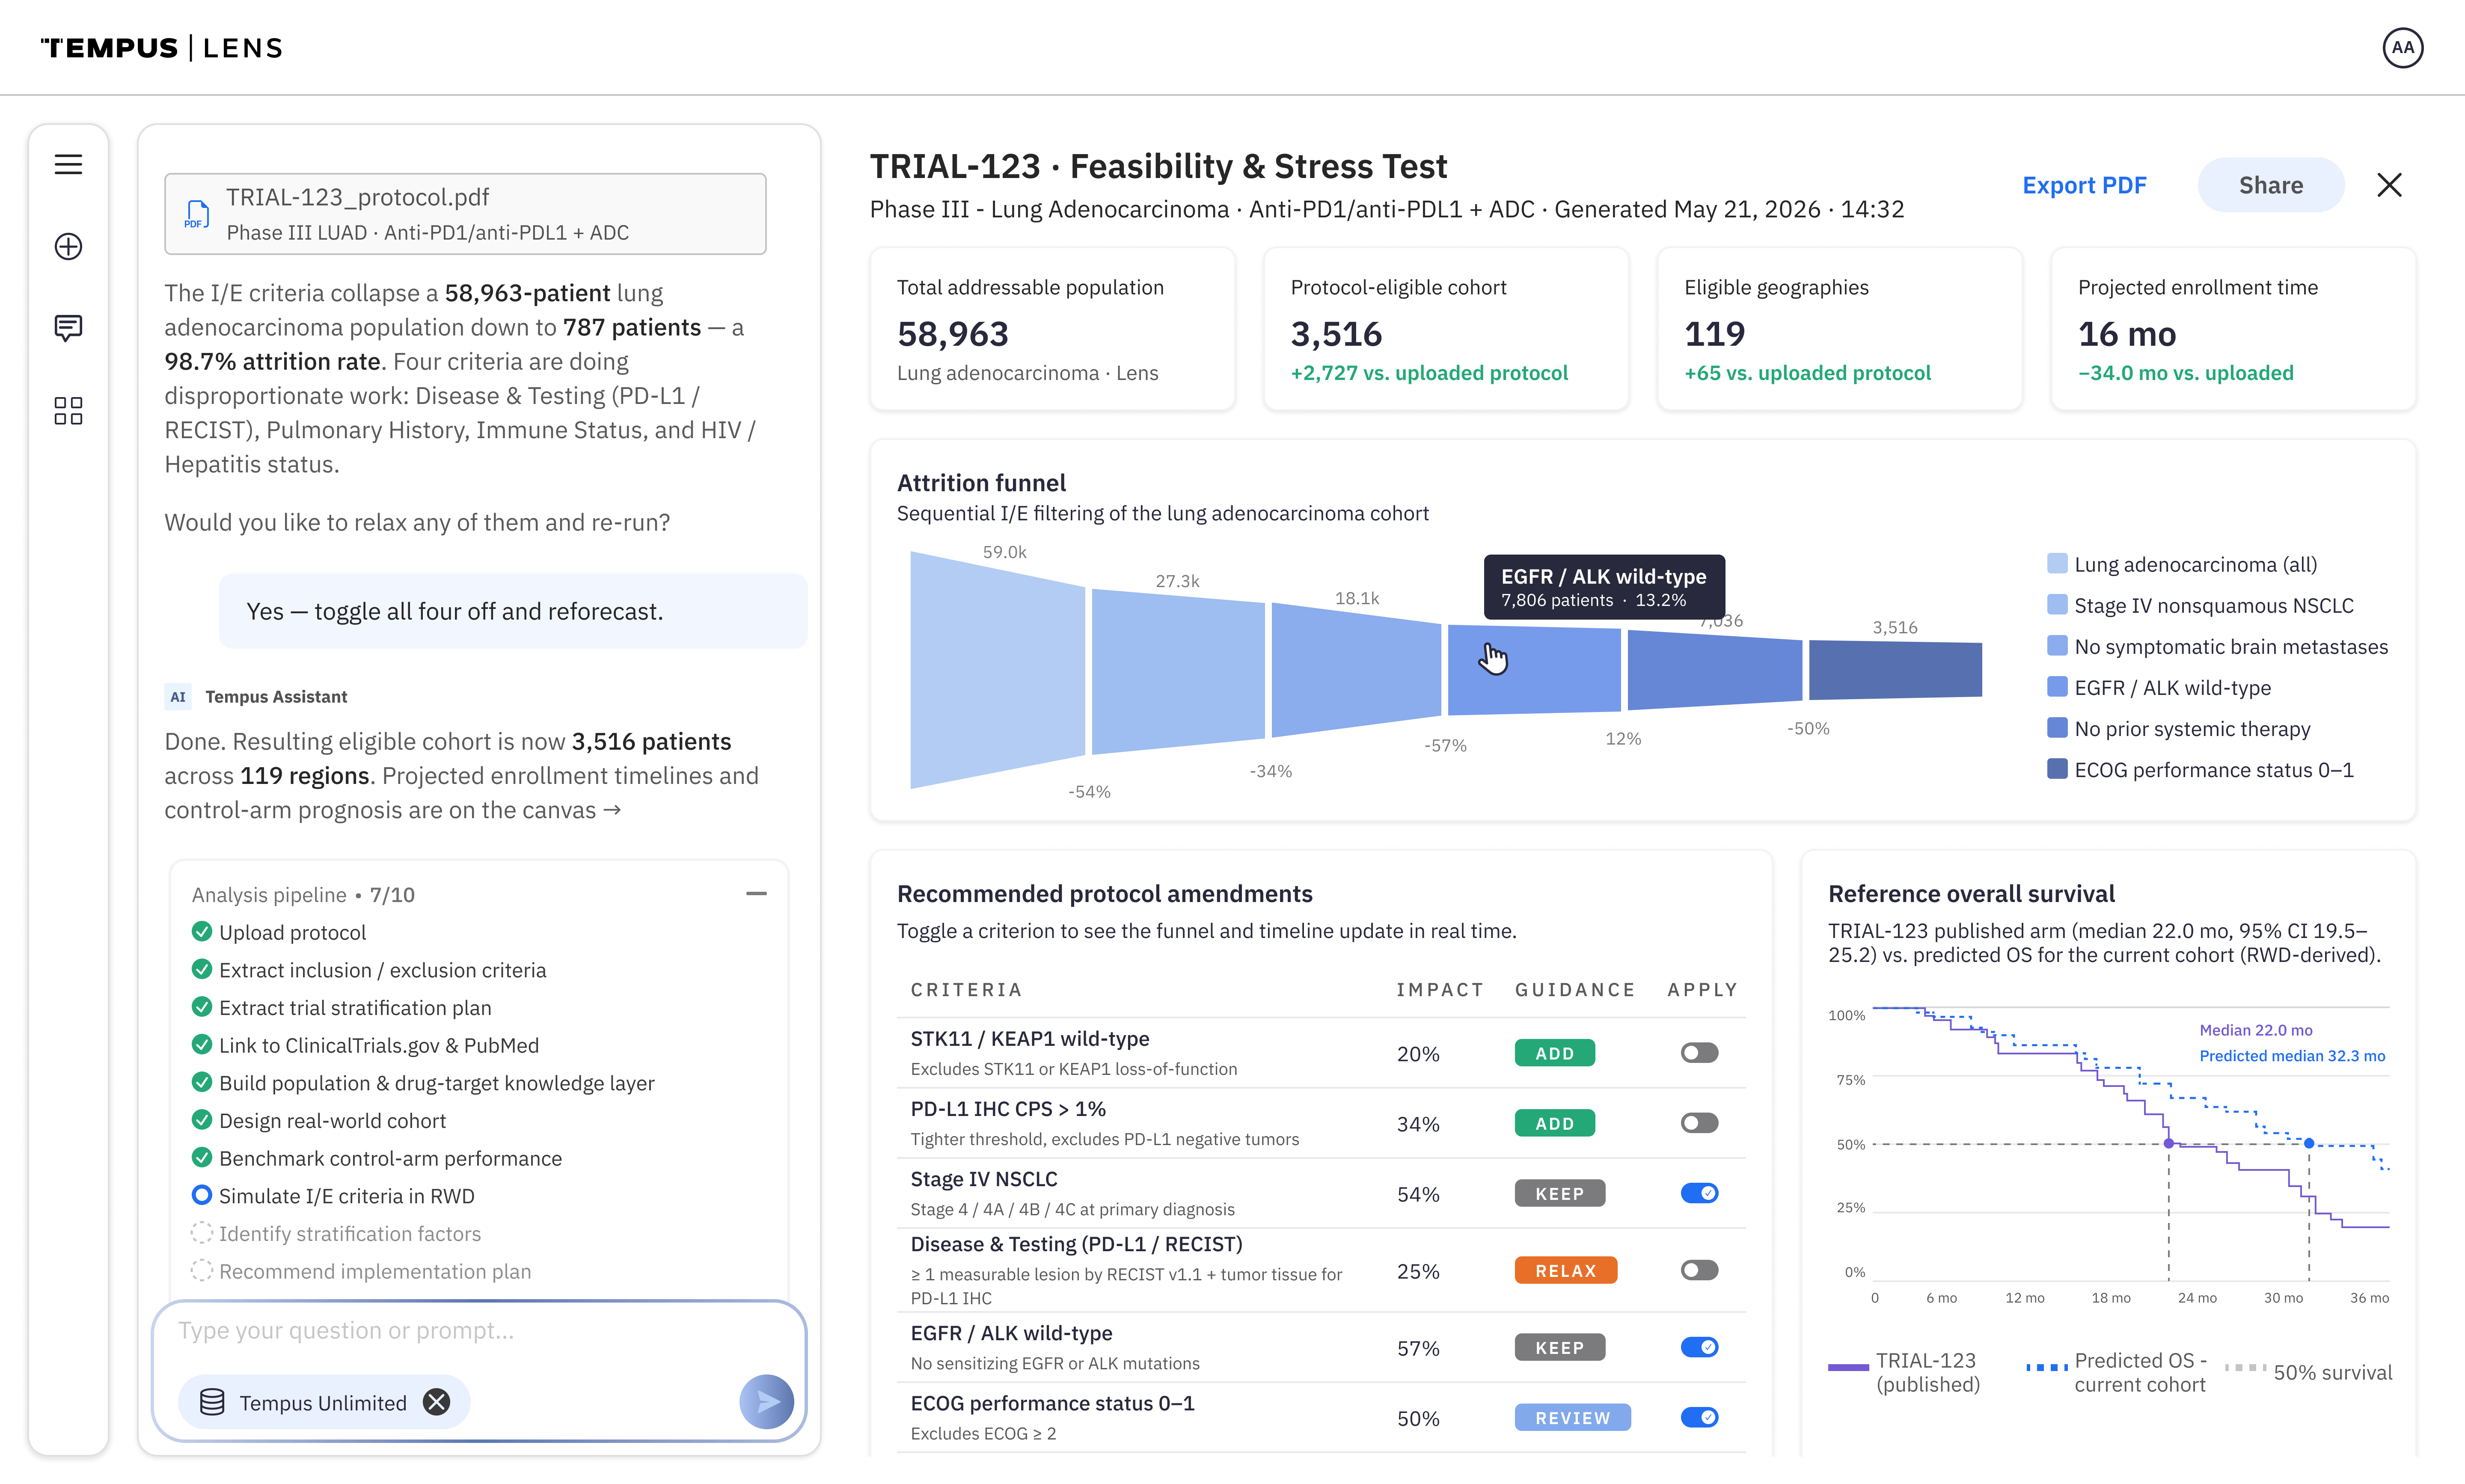Click the Lung adenocarcinoma (all) legend swatch
Image resolution: width=2465 pixels, height=1484 pixels.
coord(2057,563)
